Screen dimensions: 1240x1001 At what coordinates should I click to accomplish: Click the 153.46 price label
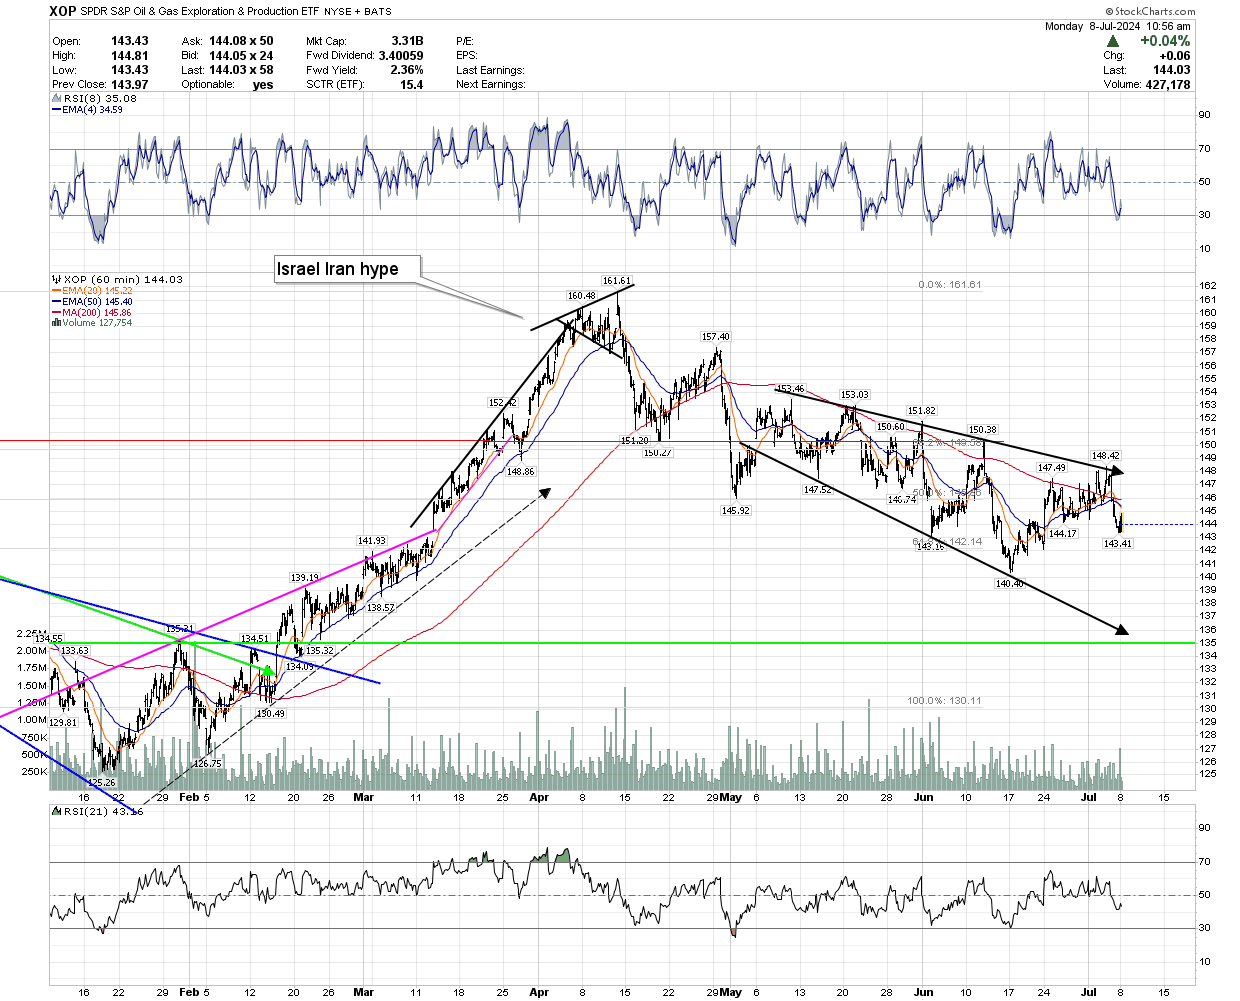[790, 389]
